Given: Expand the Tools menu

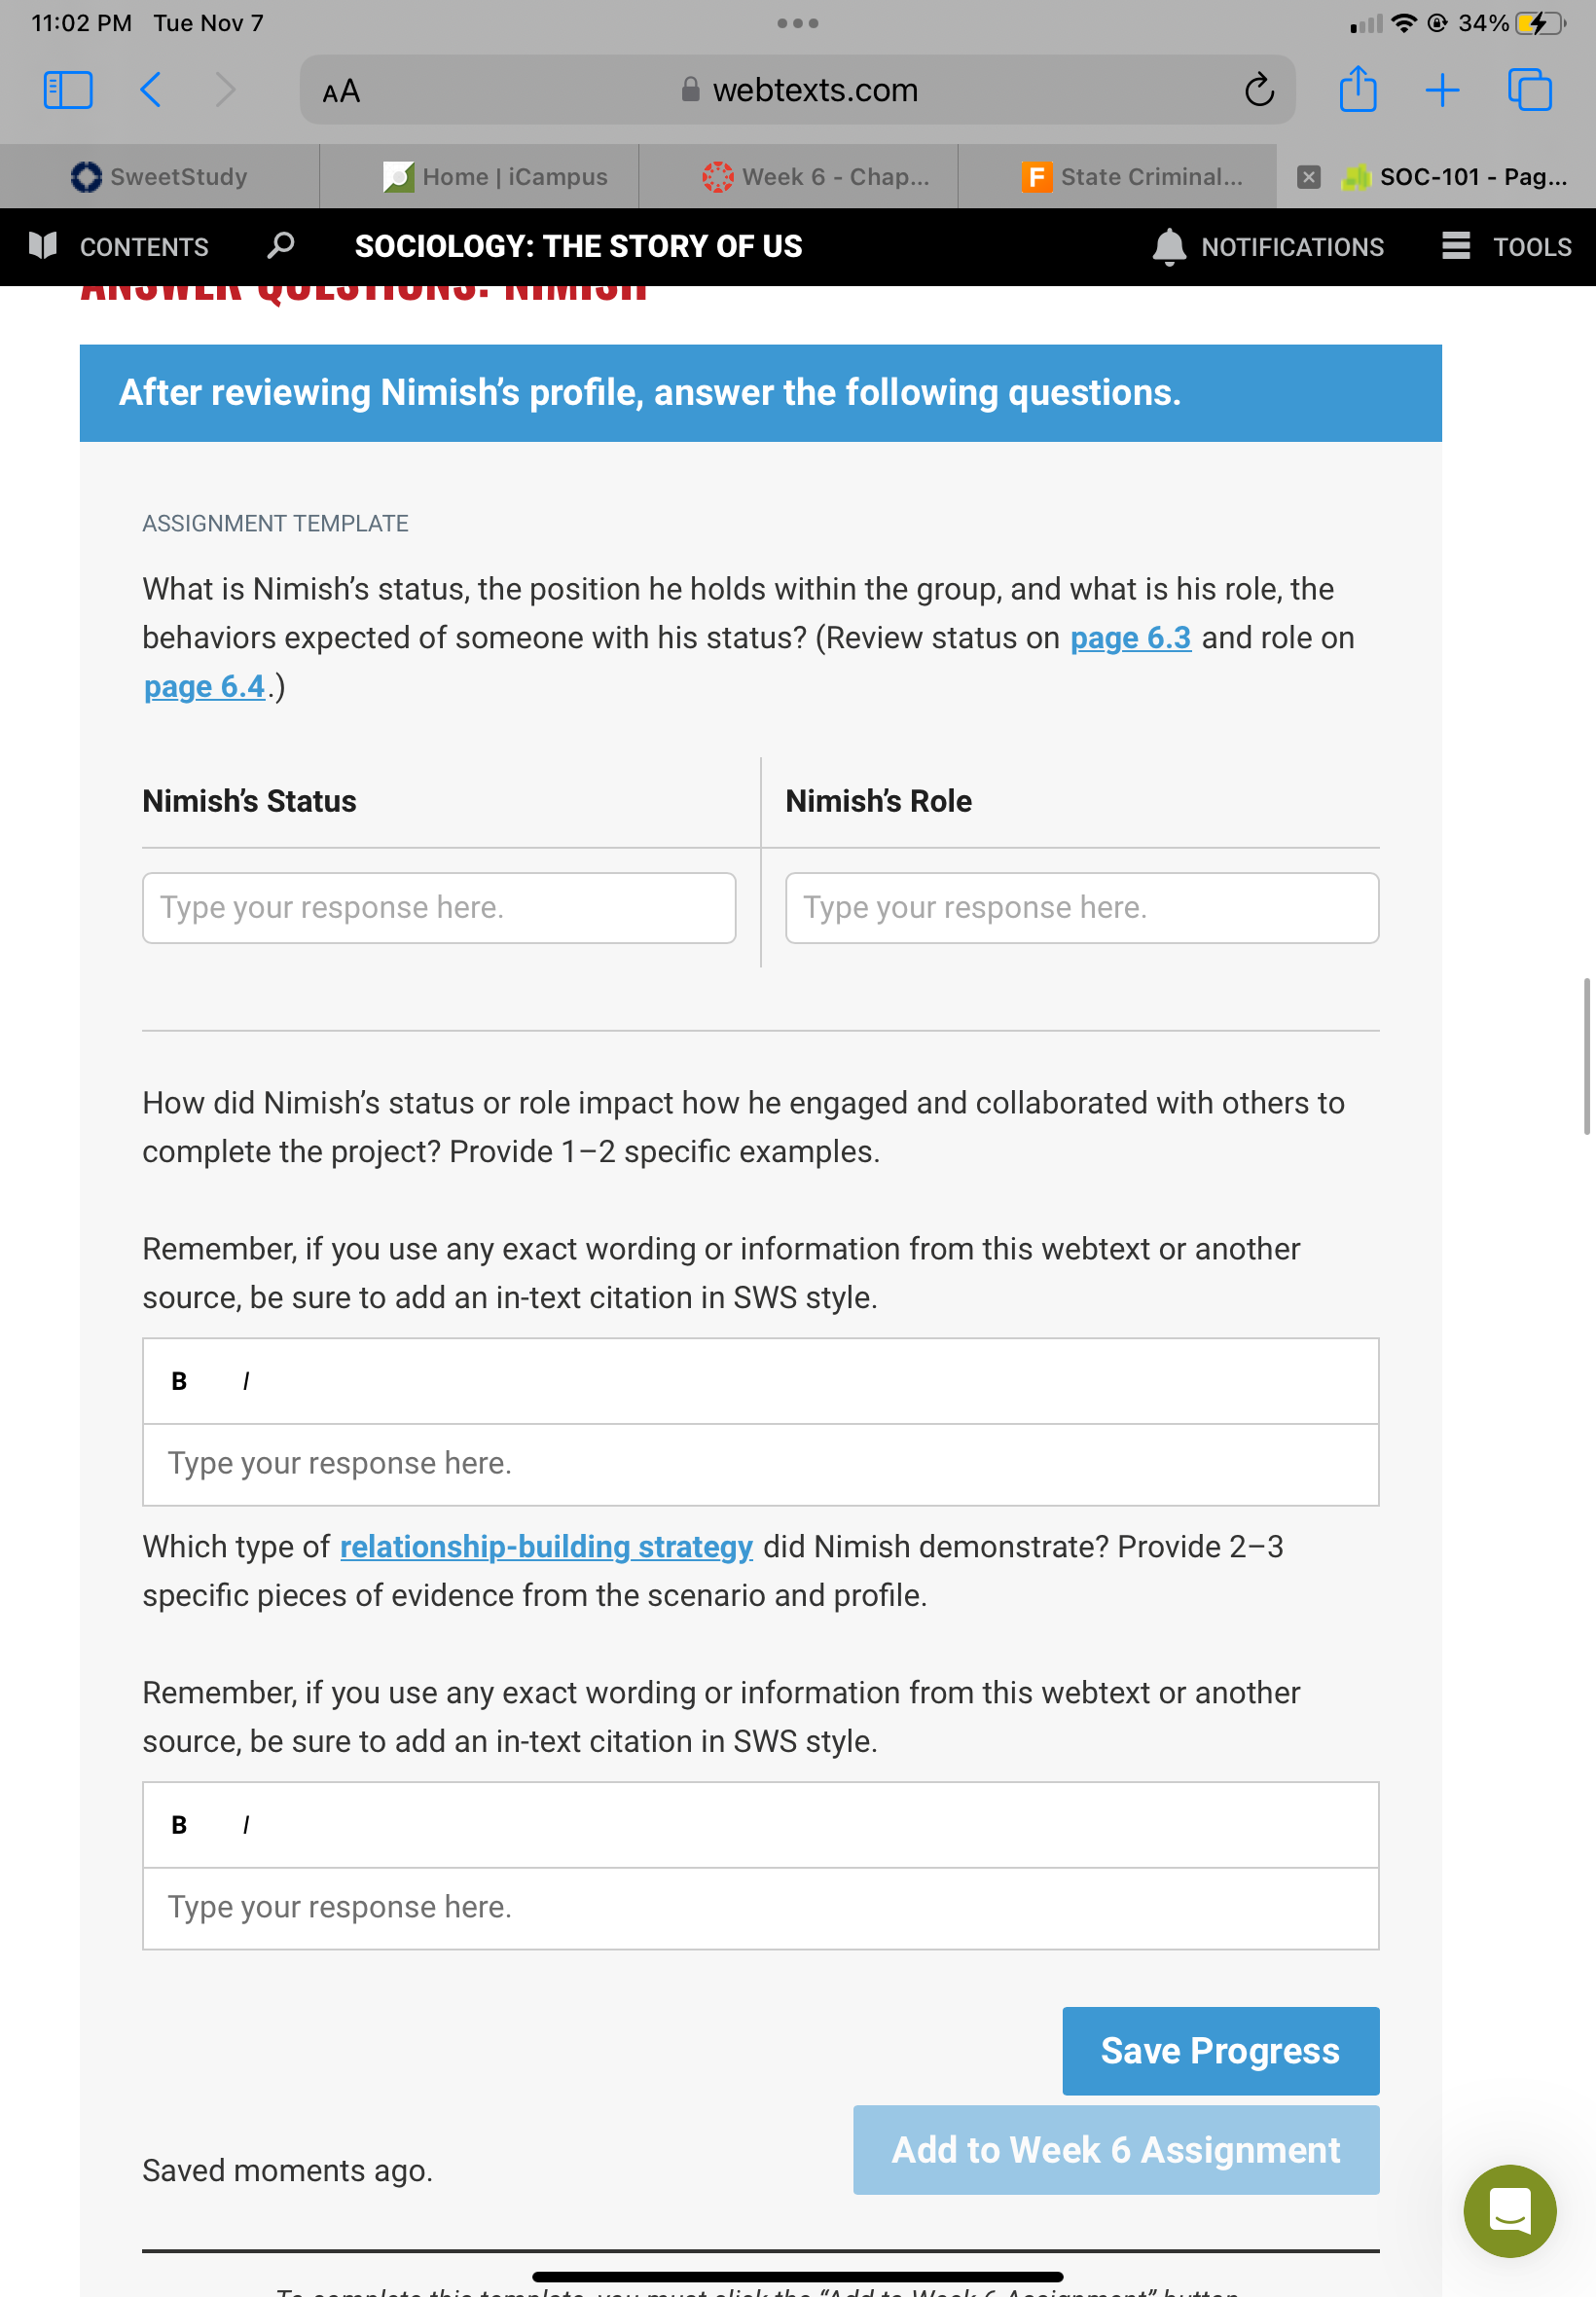Looking at the screenshot, I should [x=1507, y=246].
